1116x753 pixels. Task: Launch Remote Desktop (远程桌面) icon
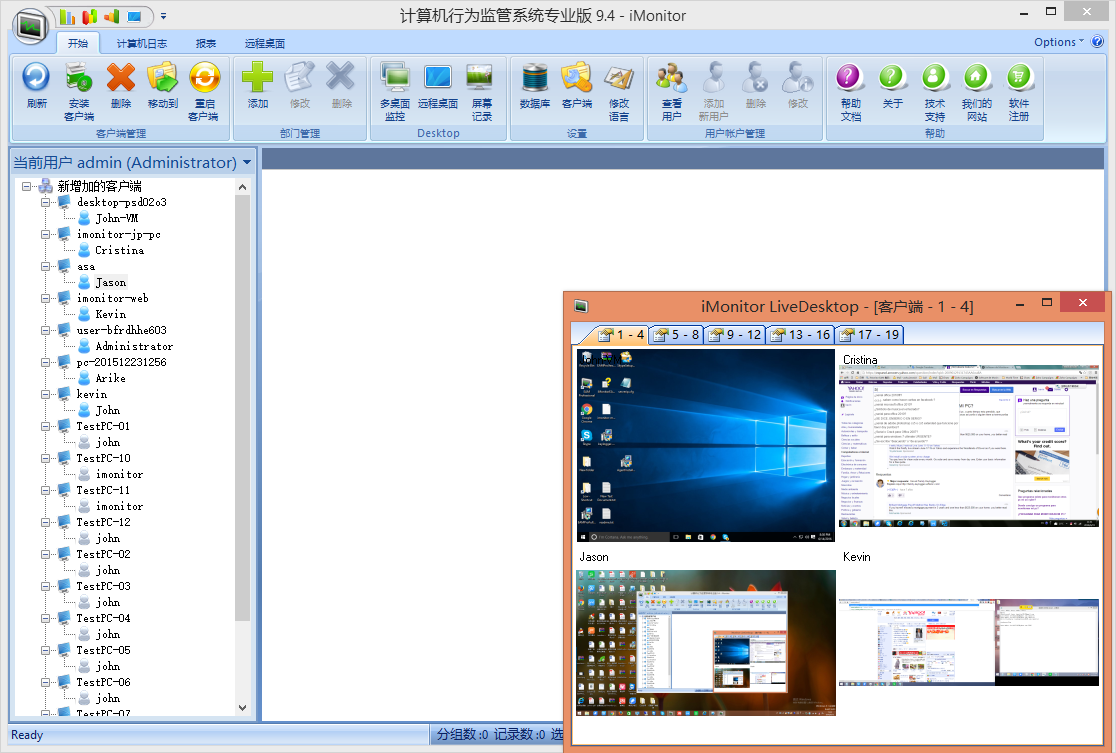pos(438,78)
